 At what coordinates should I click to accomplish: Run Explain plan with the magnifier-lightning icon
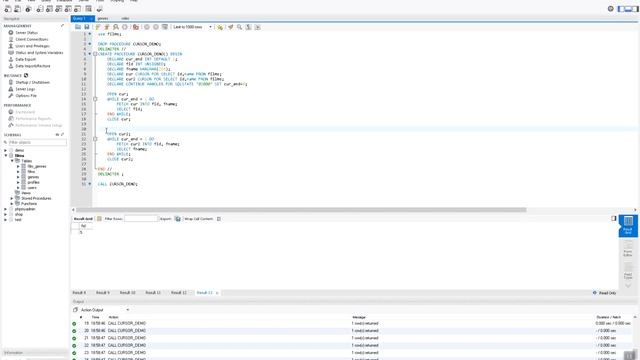[x=116, y=27]
